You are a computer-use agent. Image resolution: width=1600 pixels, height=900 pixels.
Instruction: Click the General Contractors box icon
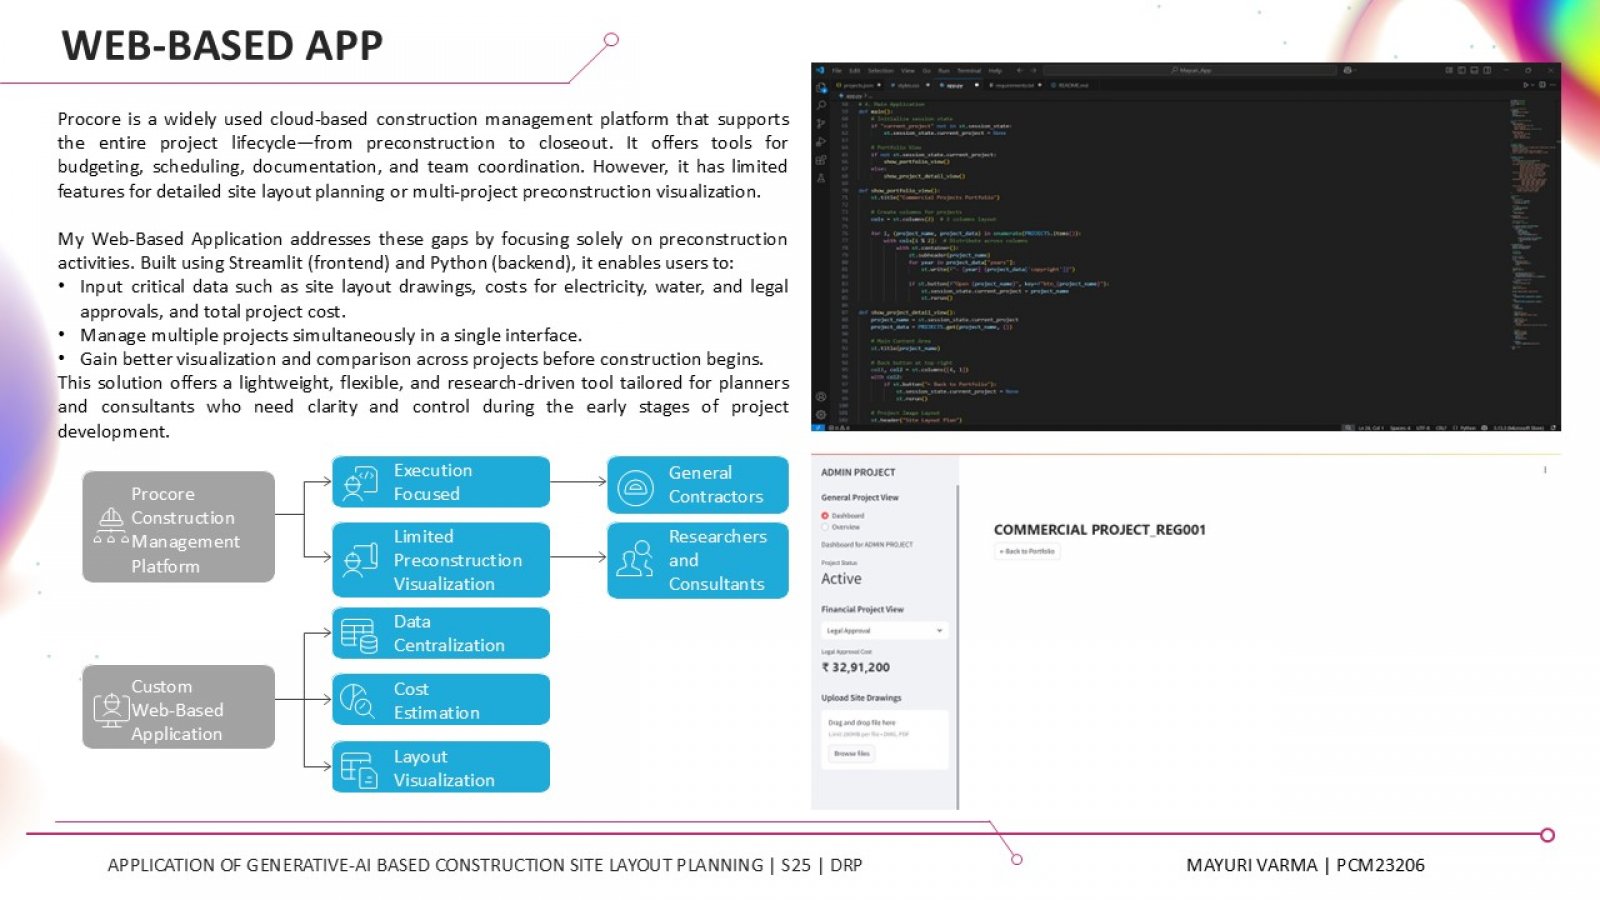coord(635,486)
